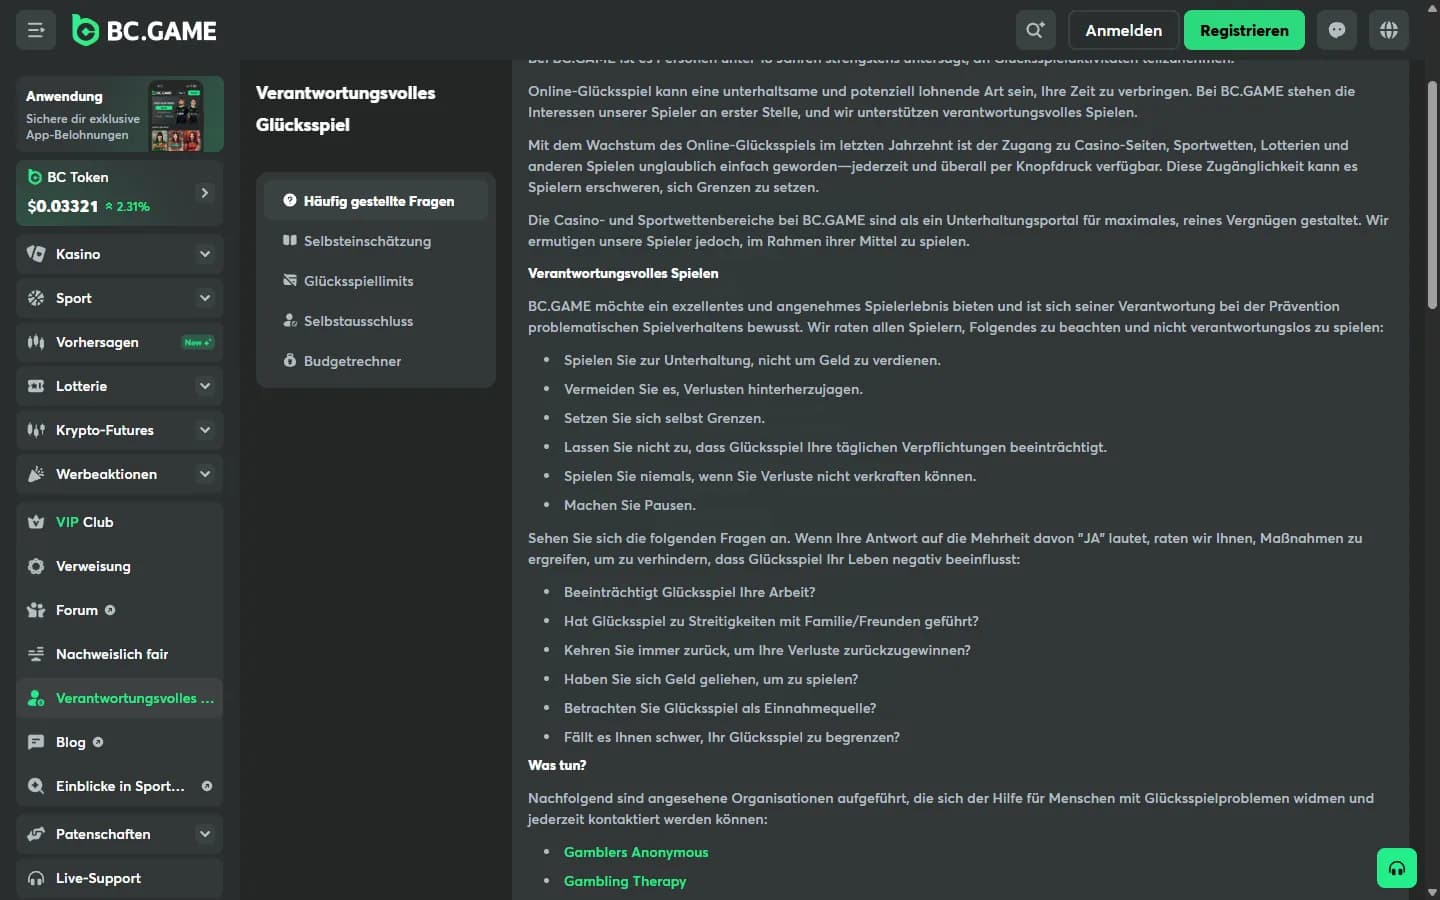This screenshot has height=900, width=1440.
Task: Click the Budgetrechner icon
Action: click(290, 360)
